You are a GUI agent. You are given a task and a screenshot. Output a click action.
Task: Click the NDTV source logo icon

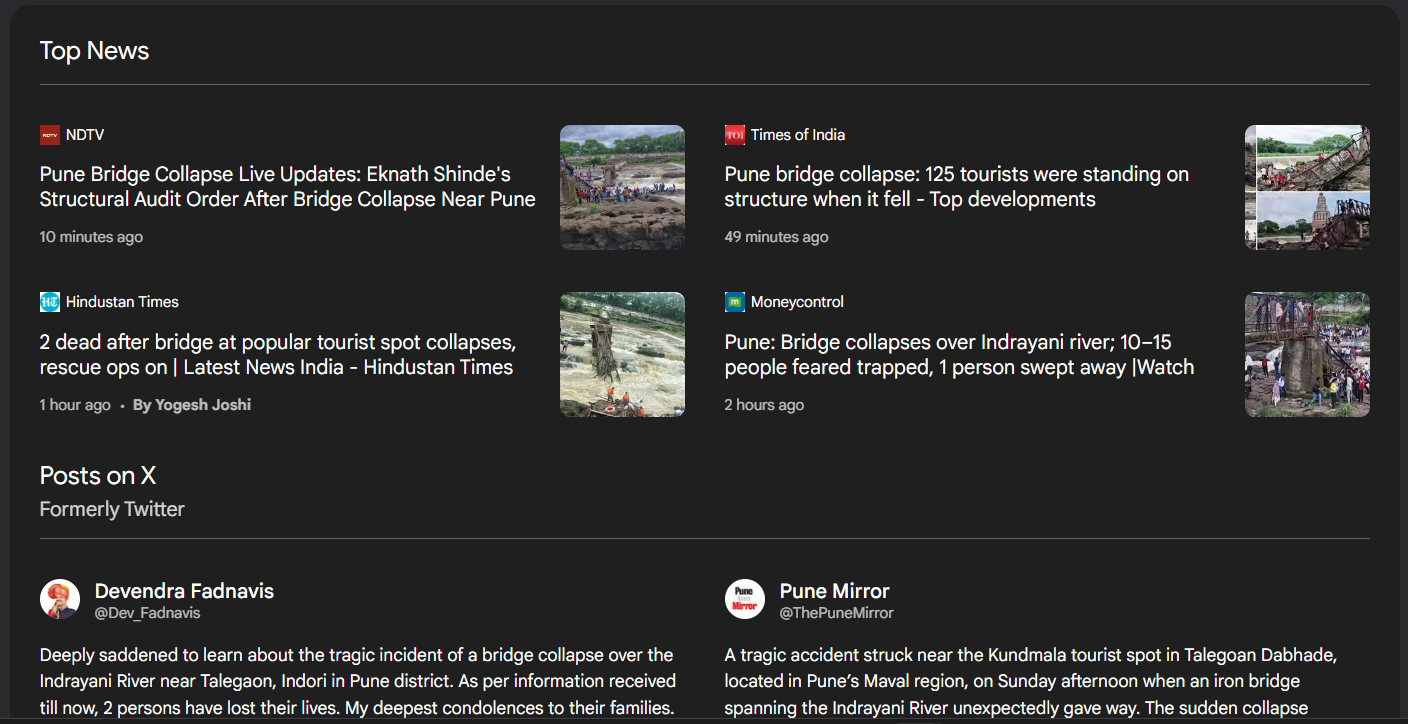[x=50, y=135]
